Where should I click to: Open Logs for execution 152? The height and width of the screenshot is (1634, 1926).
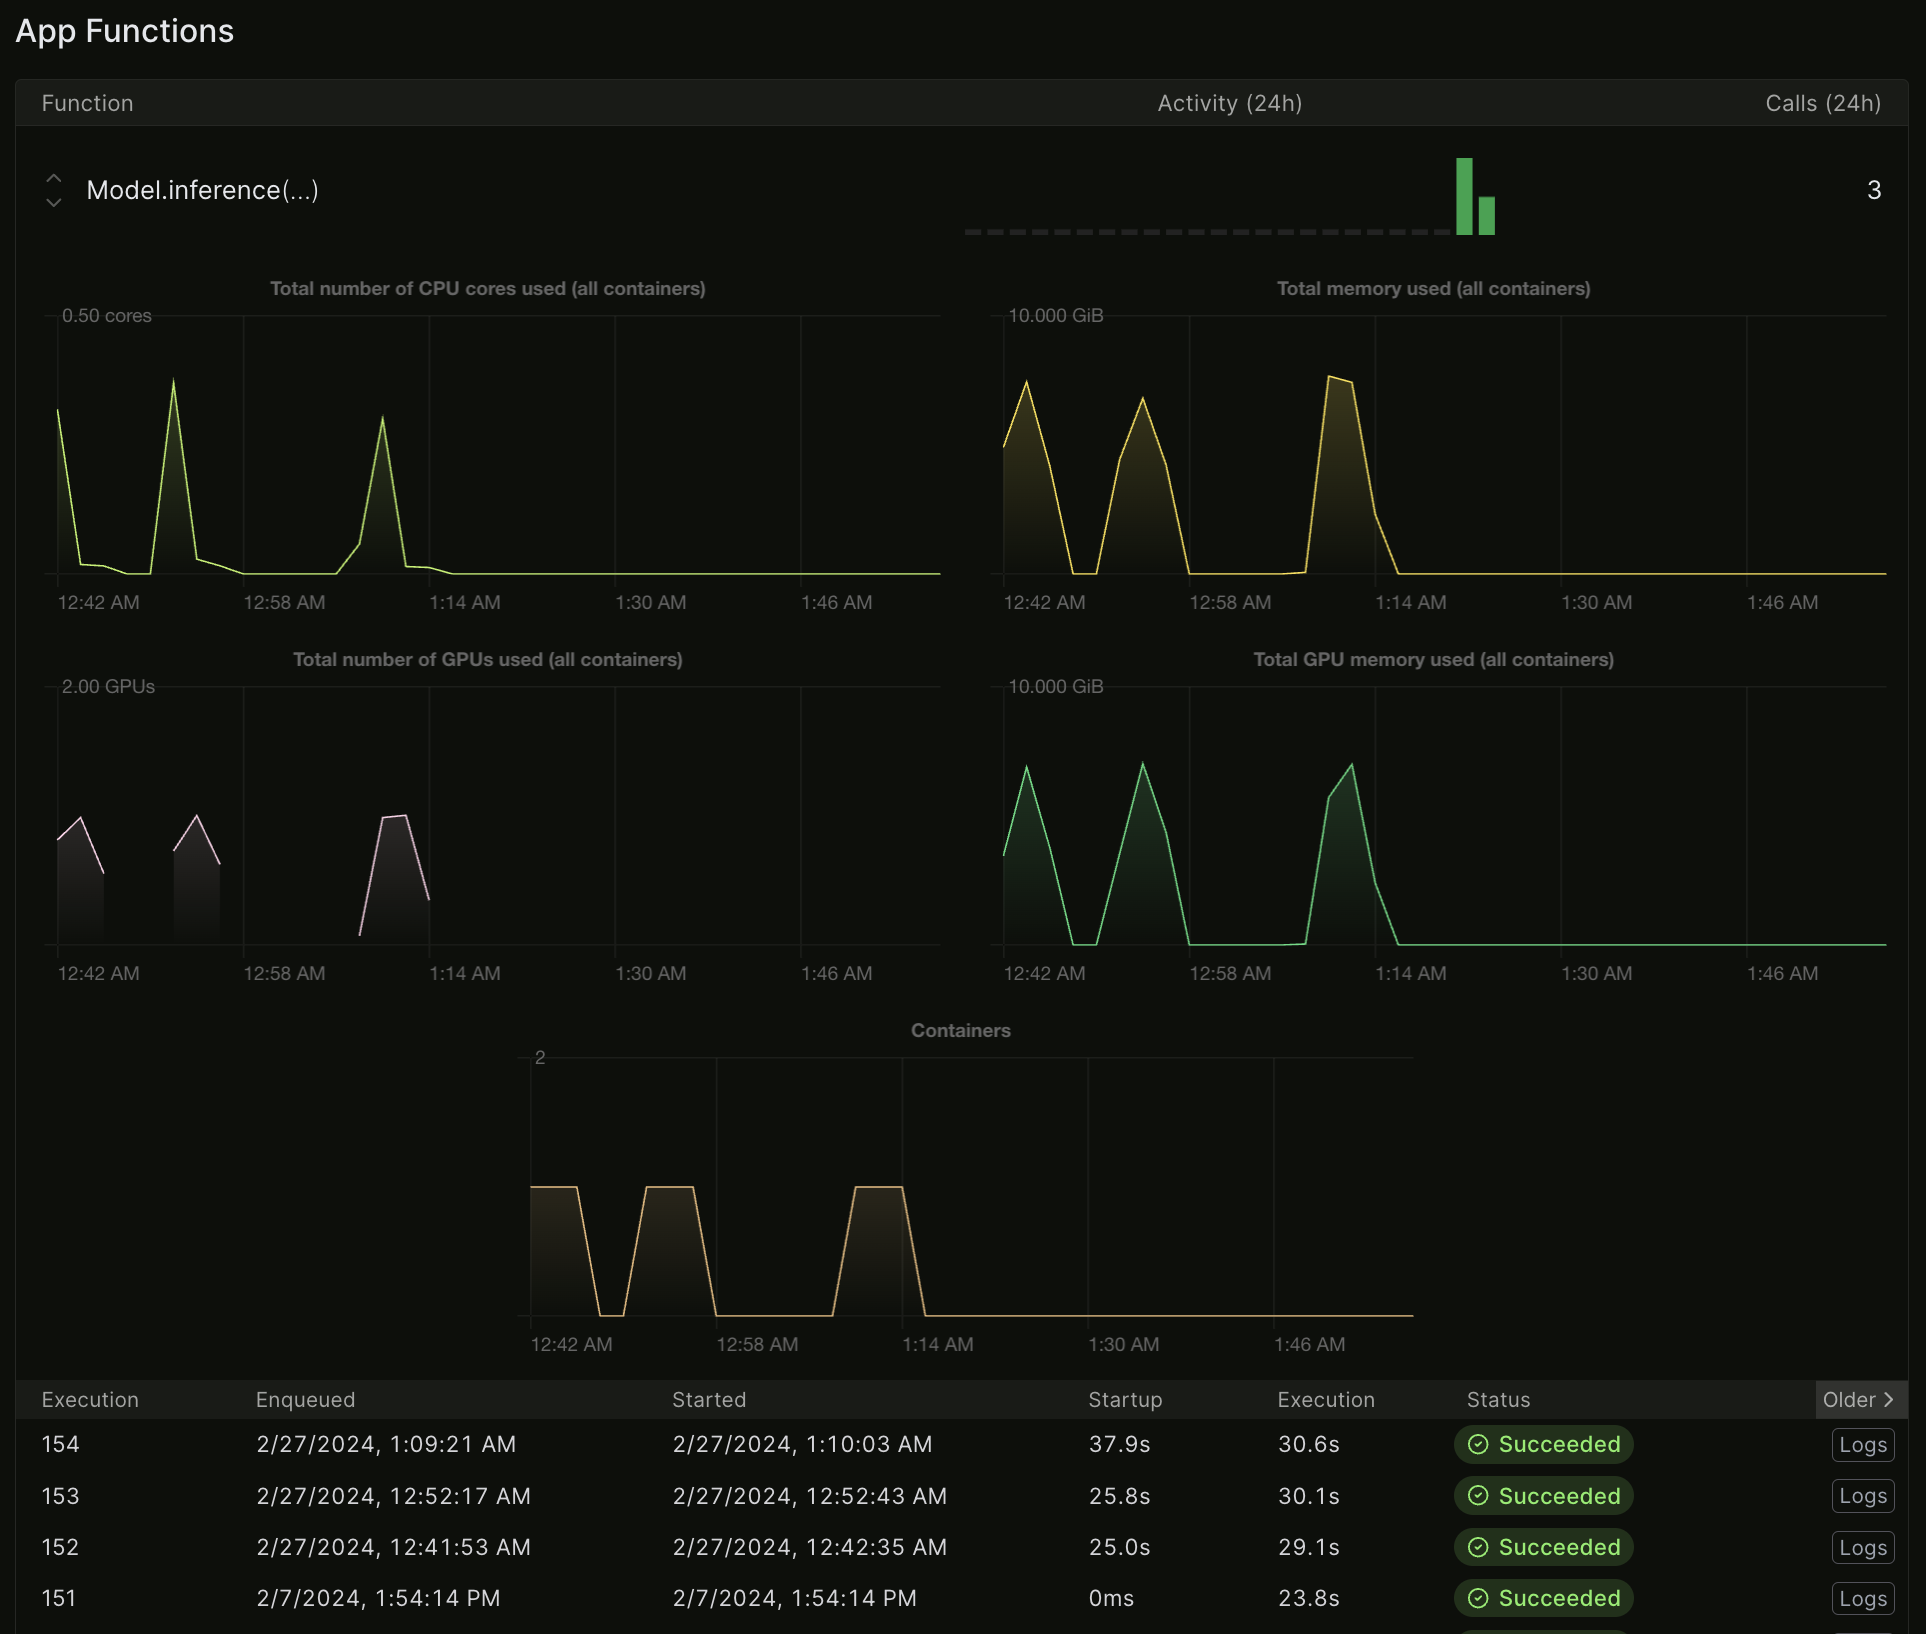pyautogui.click(x=1862, y=1547)
